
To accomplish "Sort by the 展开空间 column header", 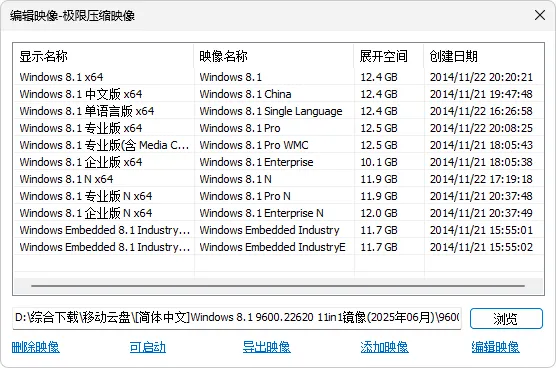I will coord(388,56).
